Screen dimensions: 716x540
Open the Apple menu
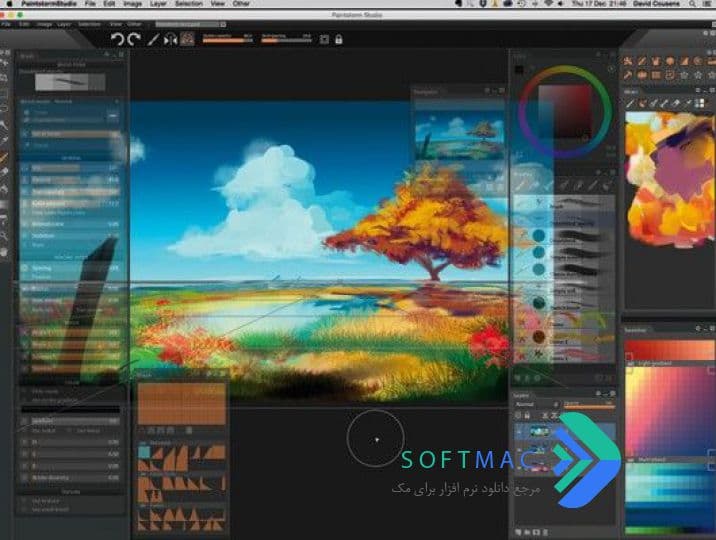pyautogui.click(x=9, y=4)
